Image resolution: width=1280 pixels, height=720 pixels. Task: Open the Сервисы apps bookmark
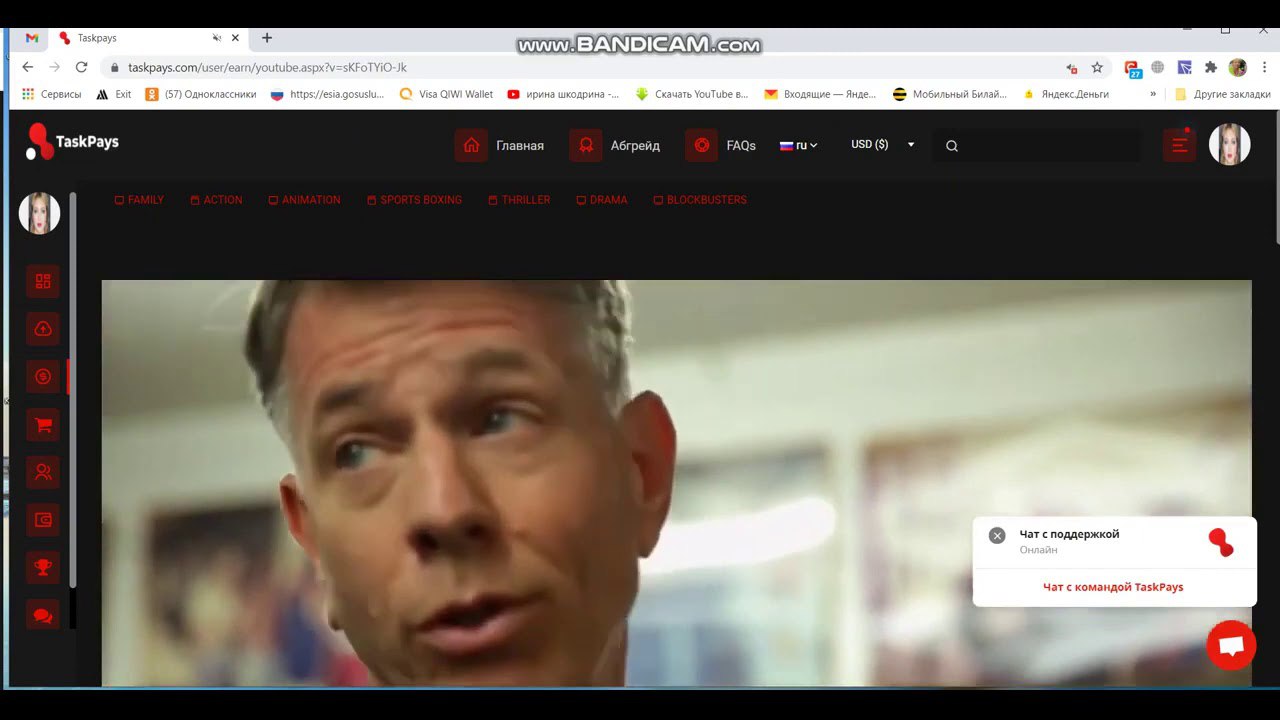[x=53, y=94]
